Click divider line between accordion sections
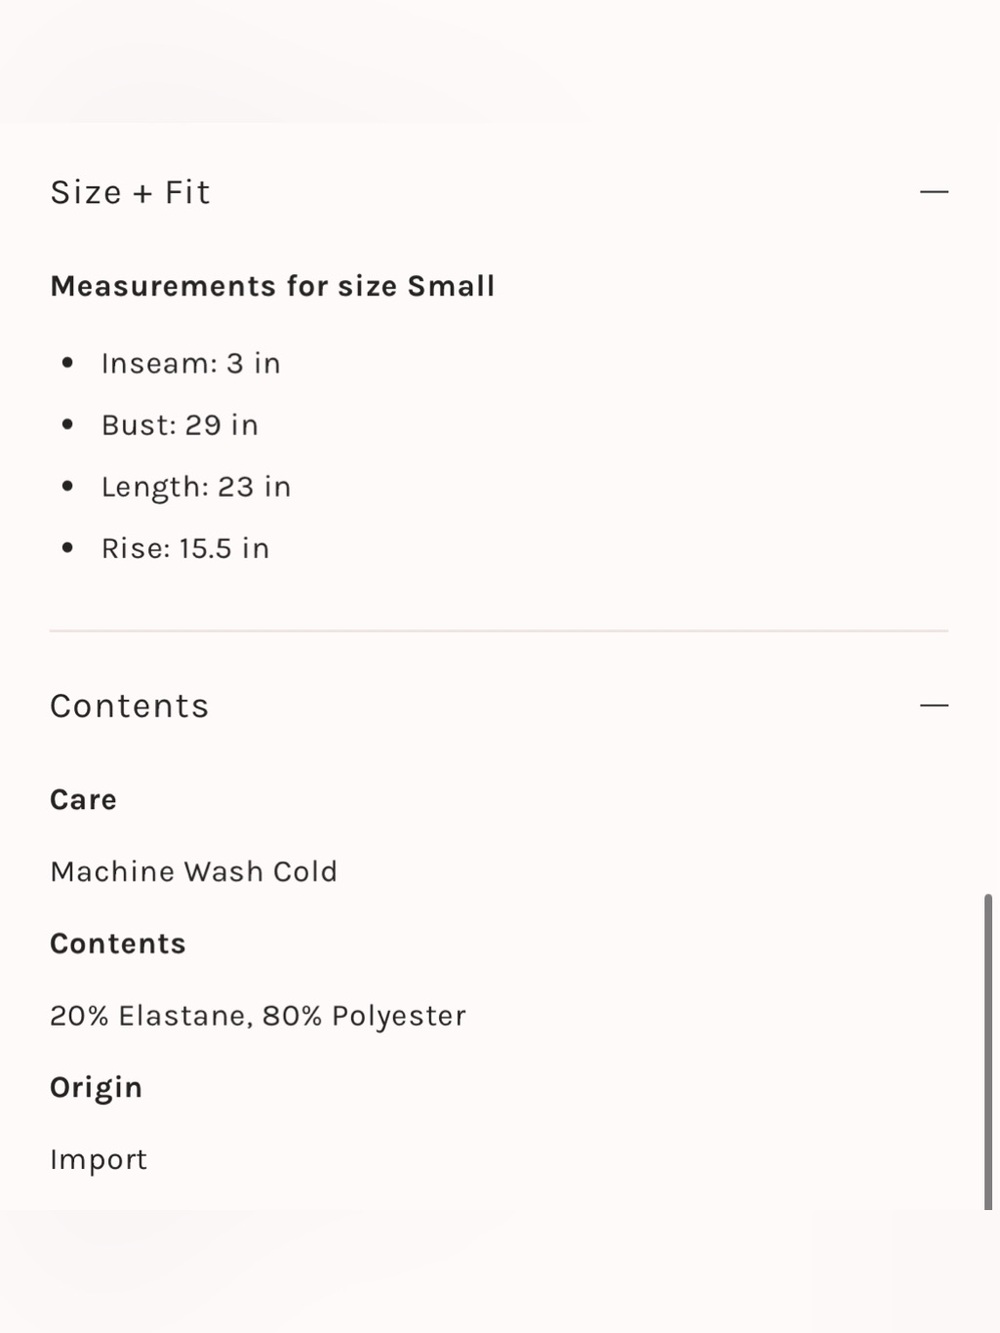Screen dimensions: 1000x1333 (x=499, y=631)
